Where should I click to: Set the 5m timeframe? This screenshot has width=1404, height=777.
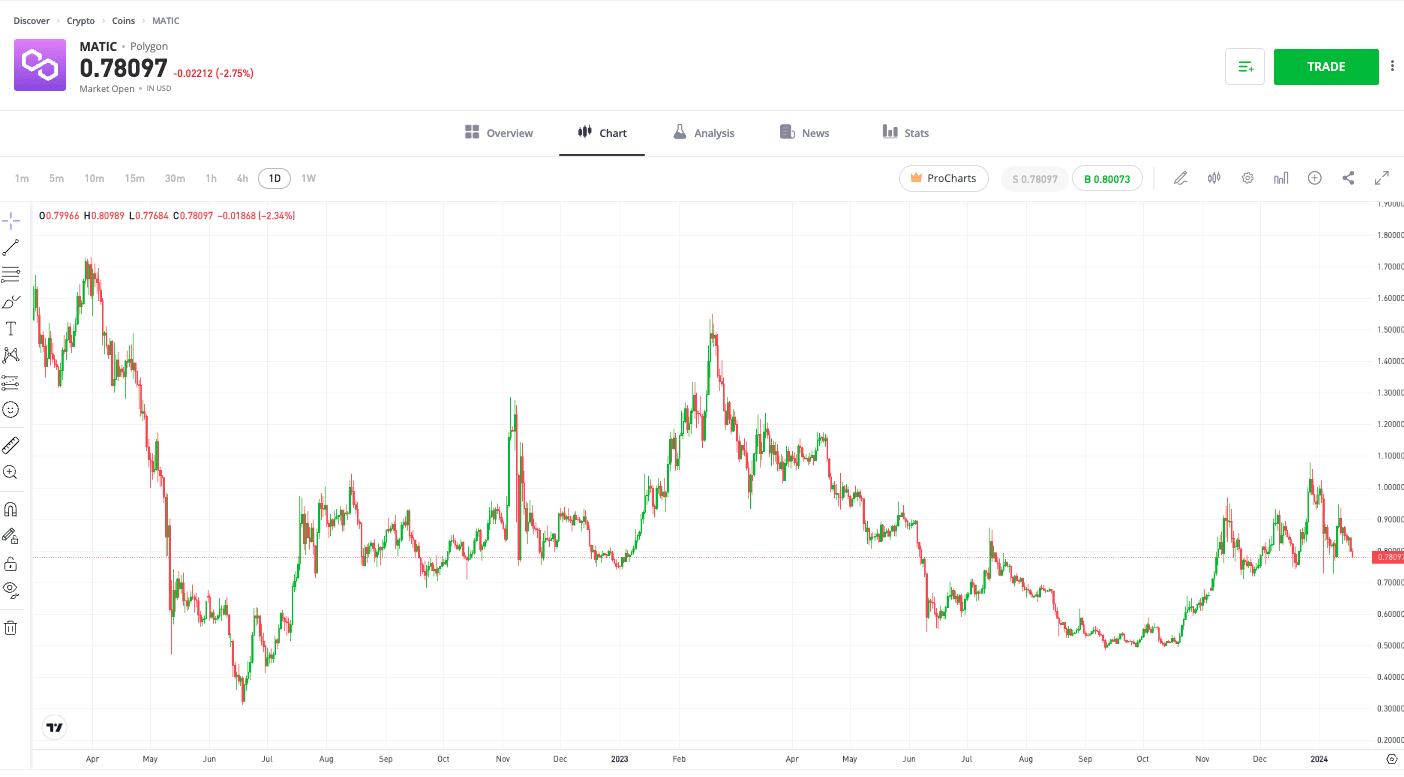pyautogui.click(x=57, y=179)
